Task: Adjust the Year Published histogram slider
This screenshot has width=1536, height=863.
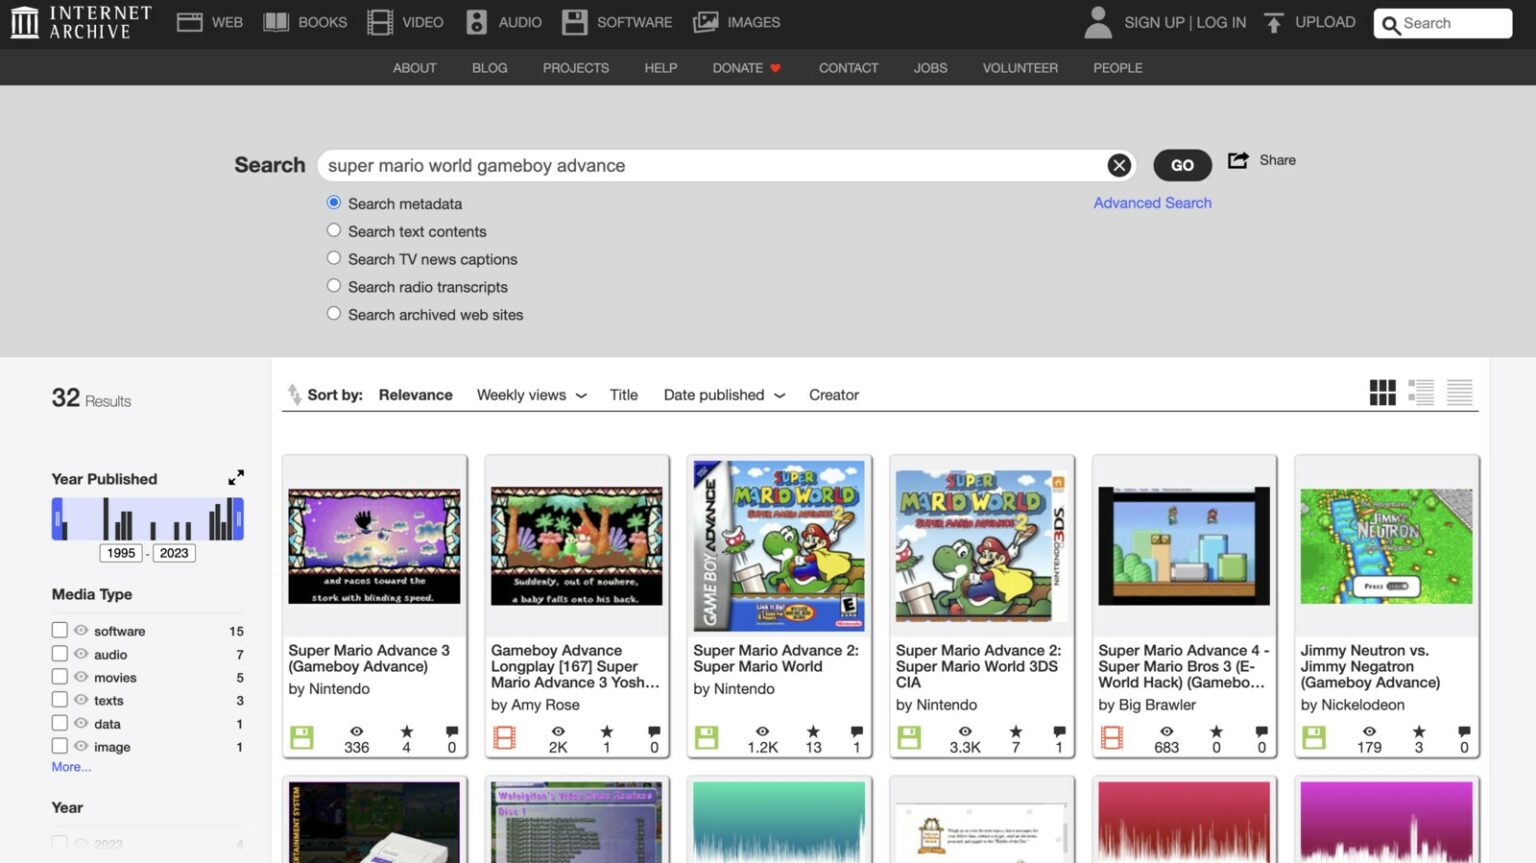Action: point(147,518)
